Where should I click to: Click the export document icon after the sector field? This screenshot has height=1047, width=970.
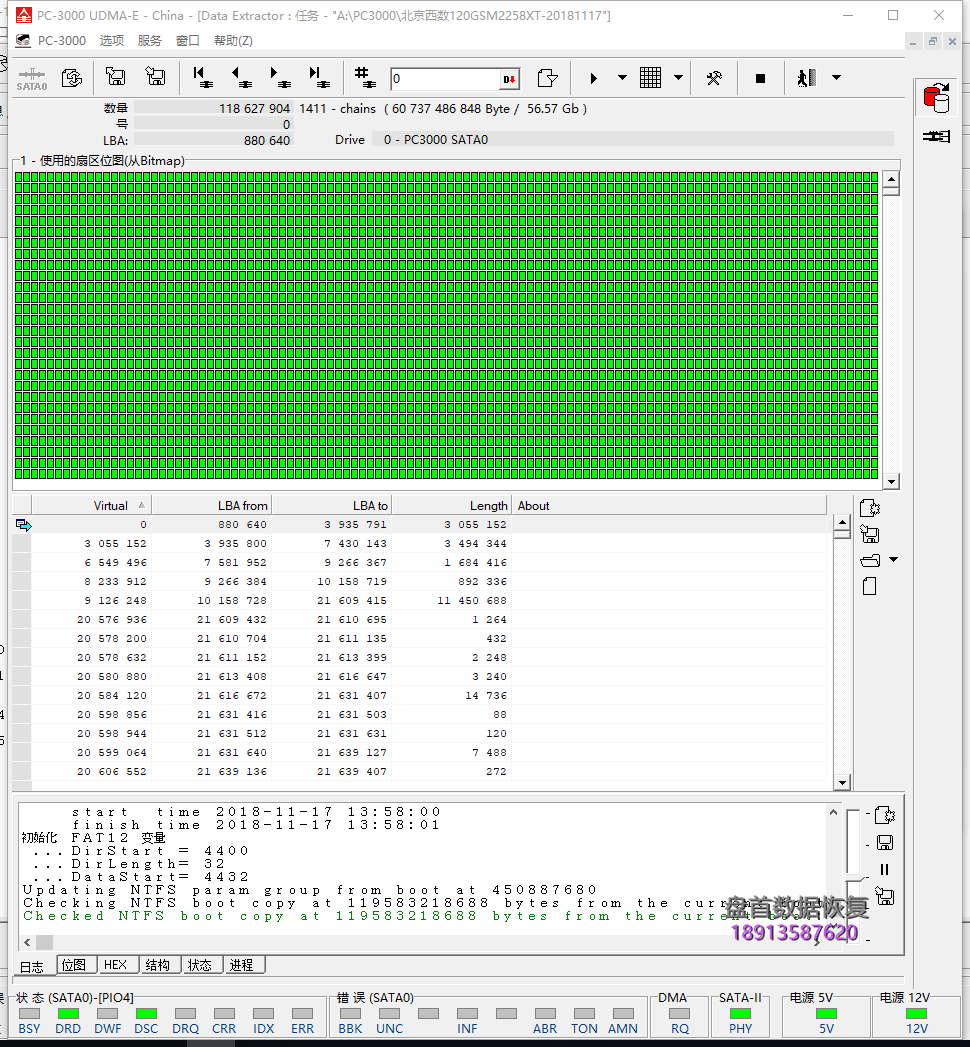[x=547, y=78]
